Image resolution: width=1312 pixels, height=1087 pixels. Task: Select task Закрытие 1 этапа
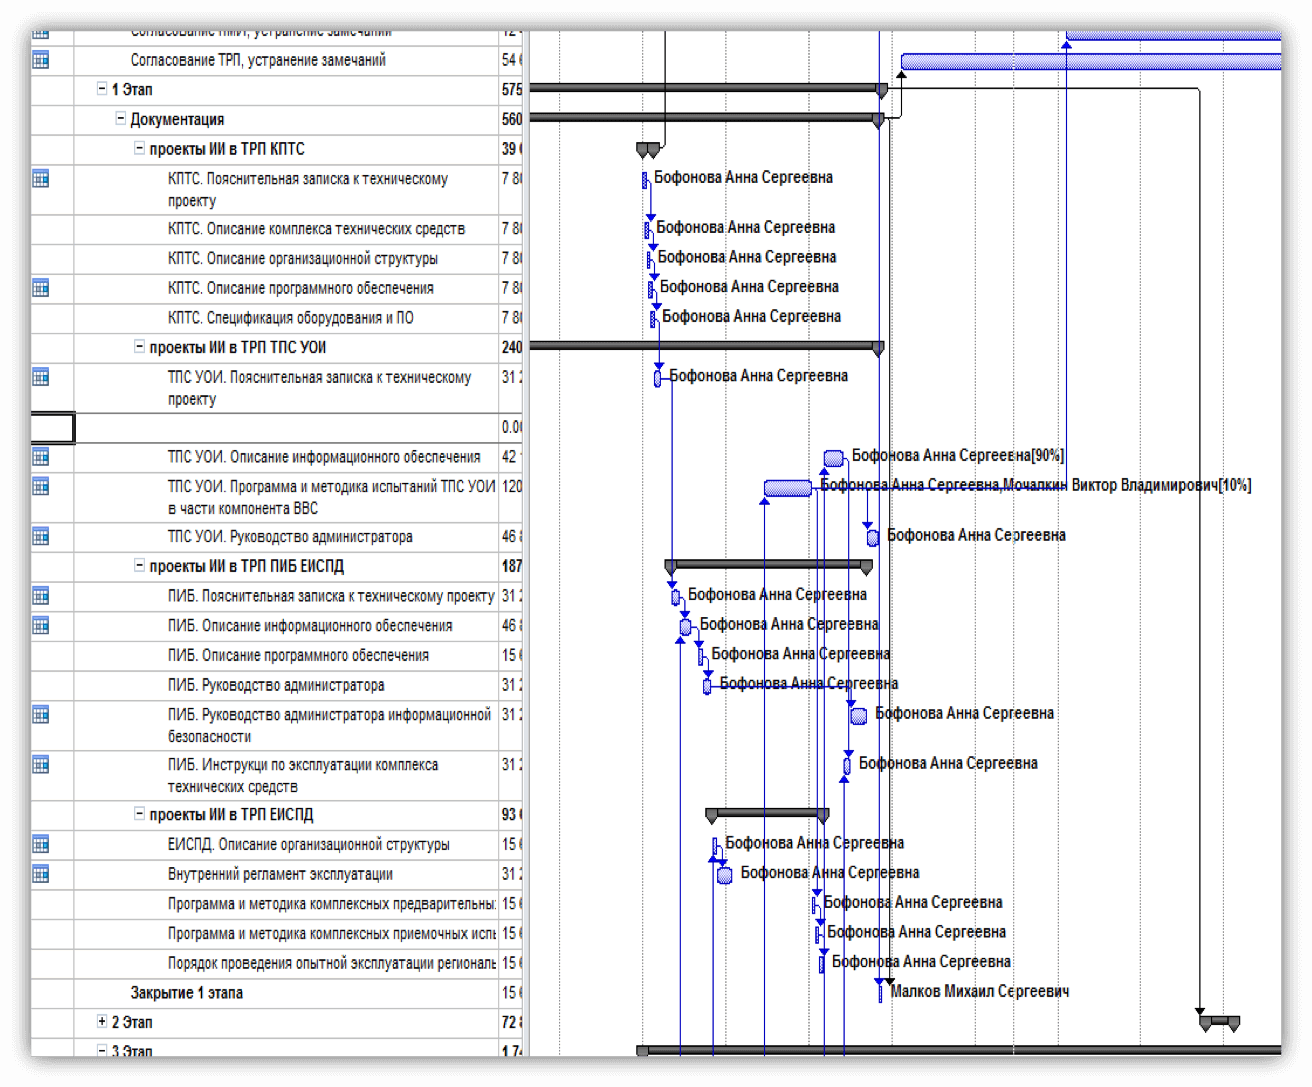pos(186,993)
